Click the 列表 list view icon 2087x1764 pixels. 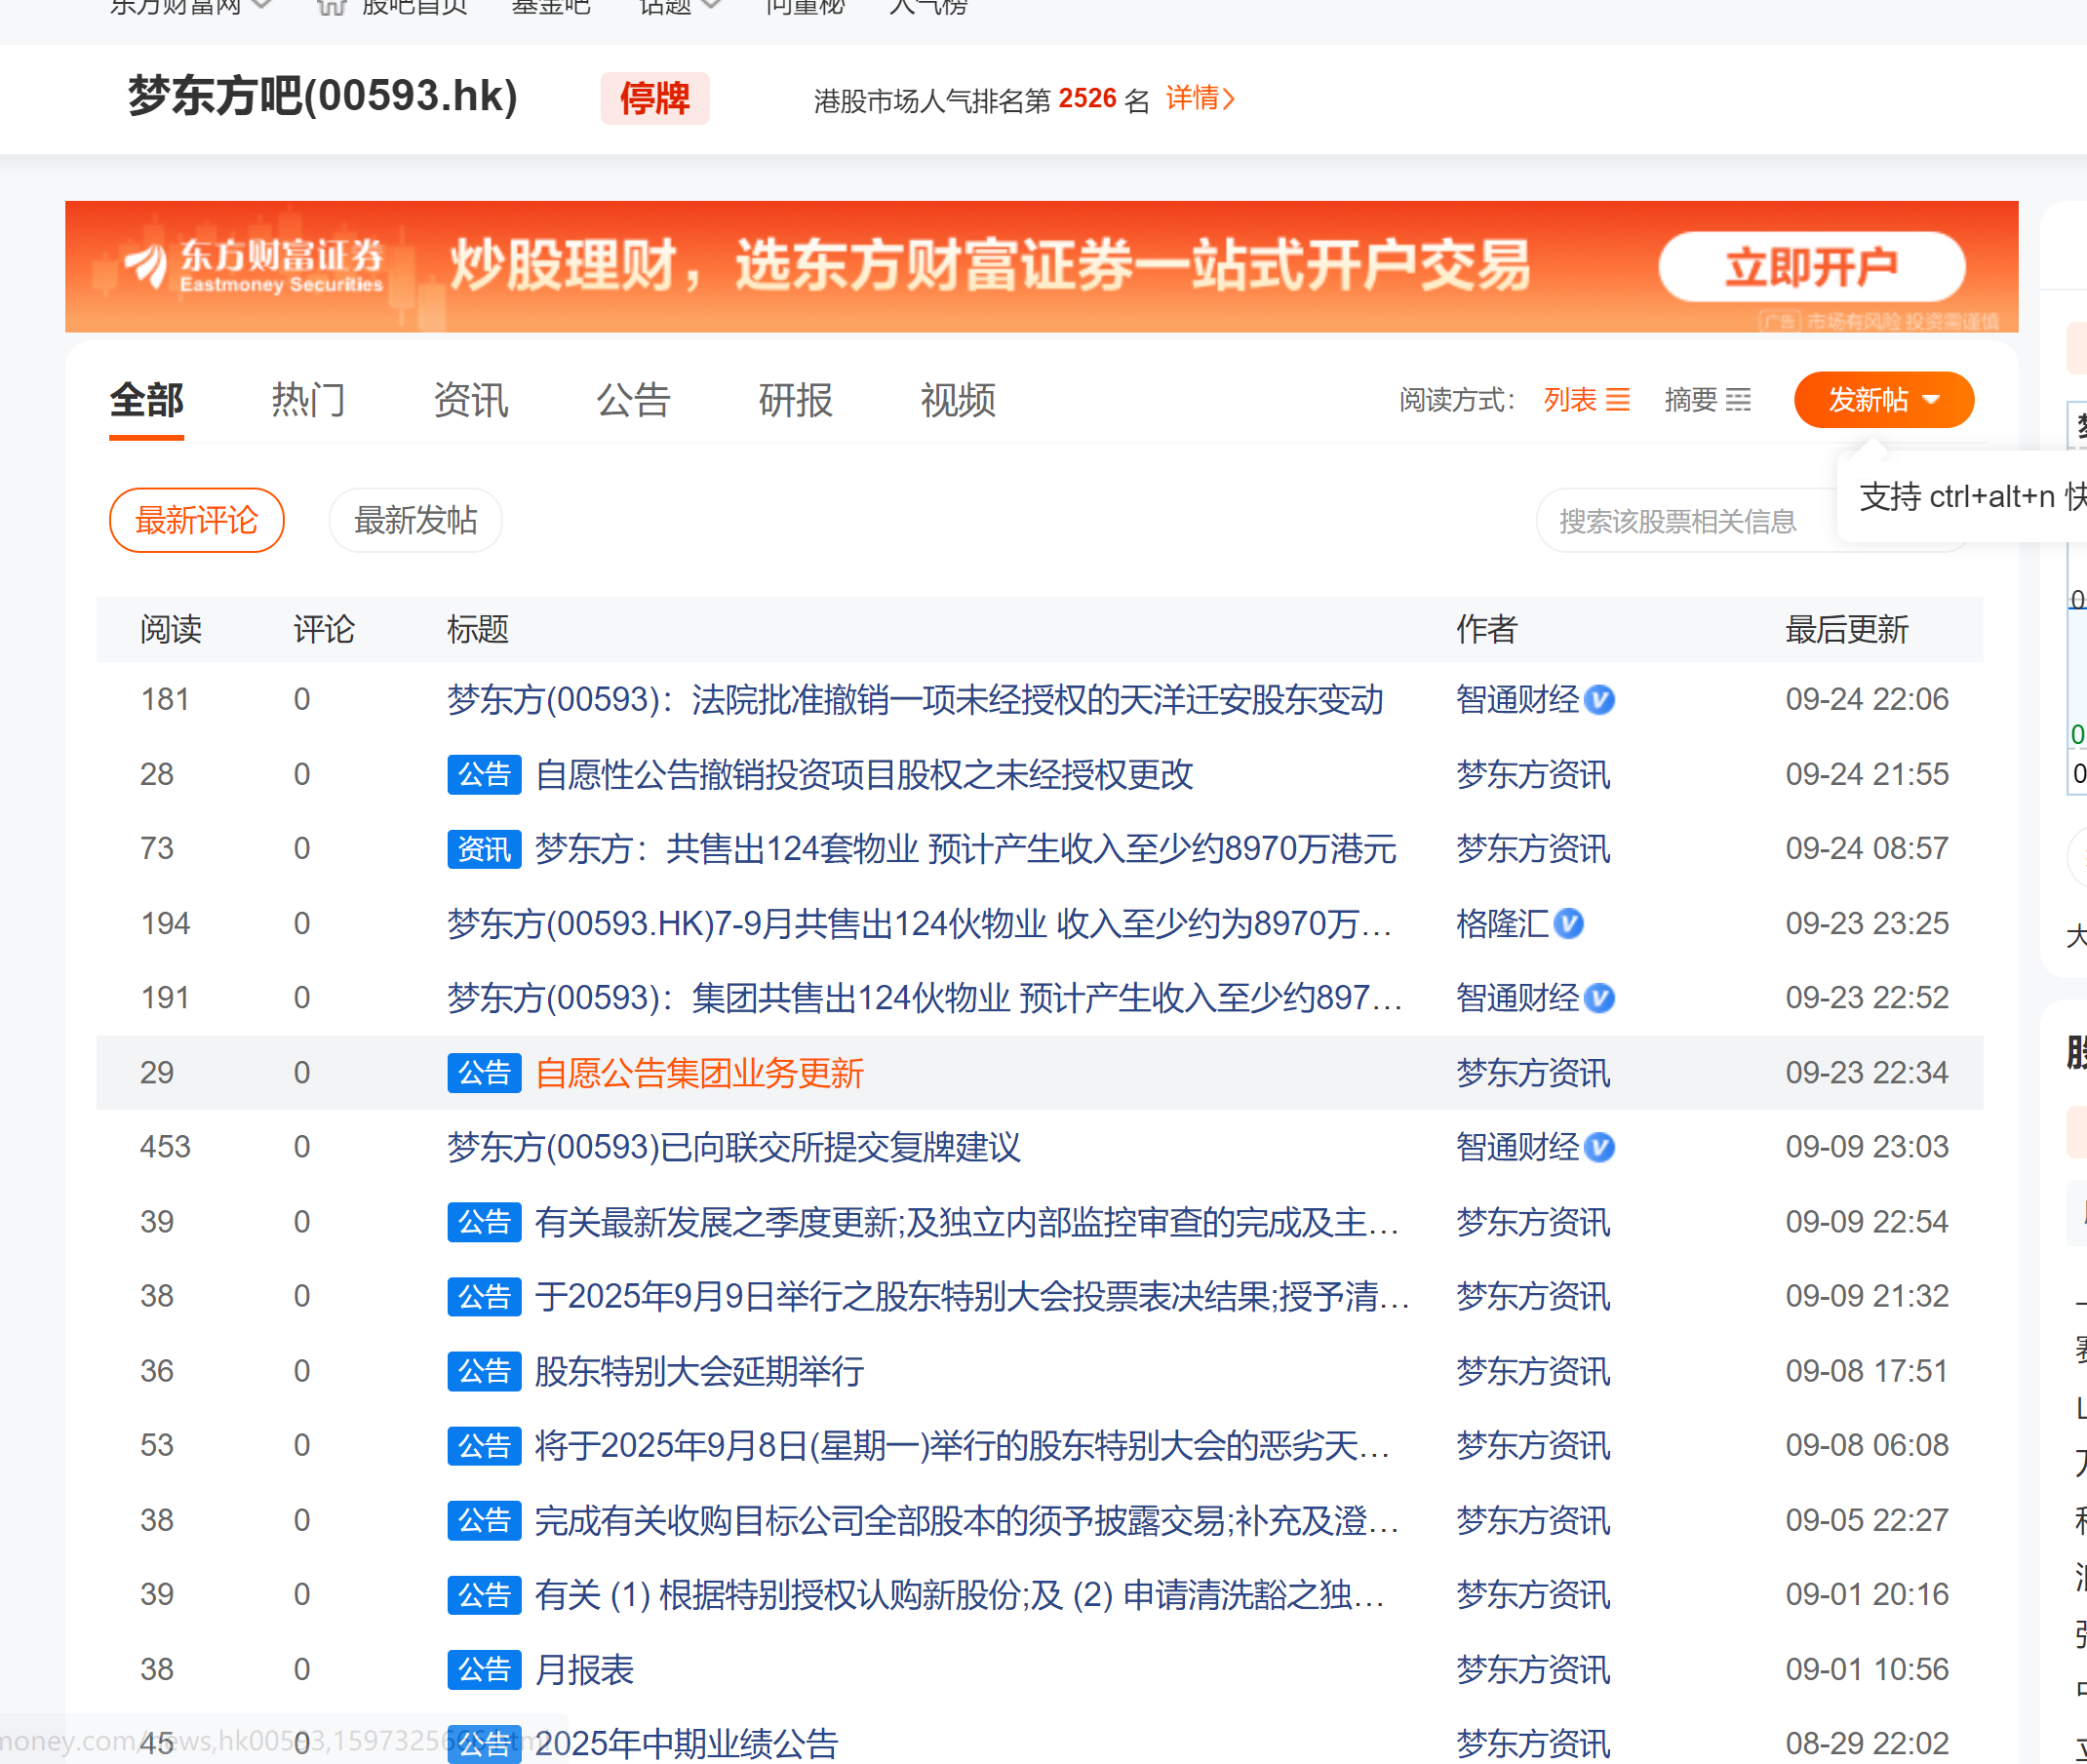(x=1618, y=400)
